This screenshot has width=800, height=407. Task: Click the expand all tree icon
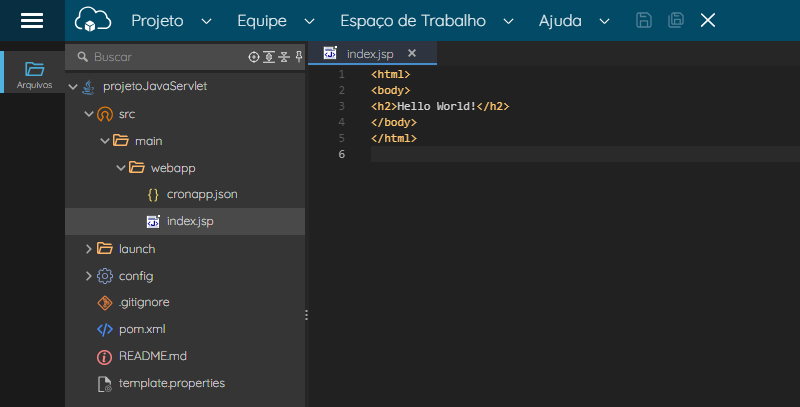click(269, 57)
